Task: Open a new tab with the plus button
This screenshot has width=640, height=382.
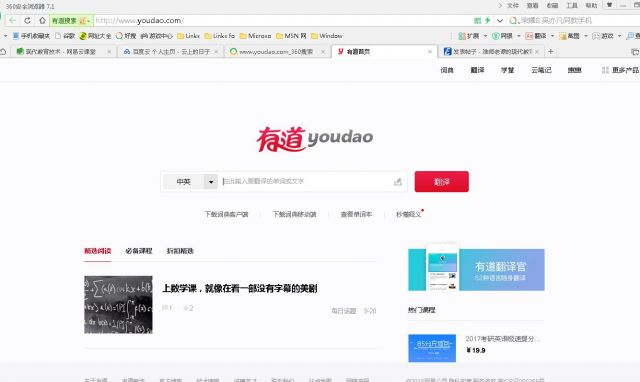Action: click(551, 51)
